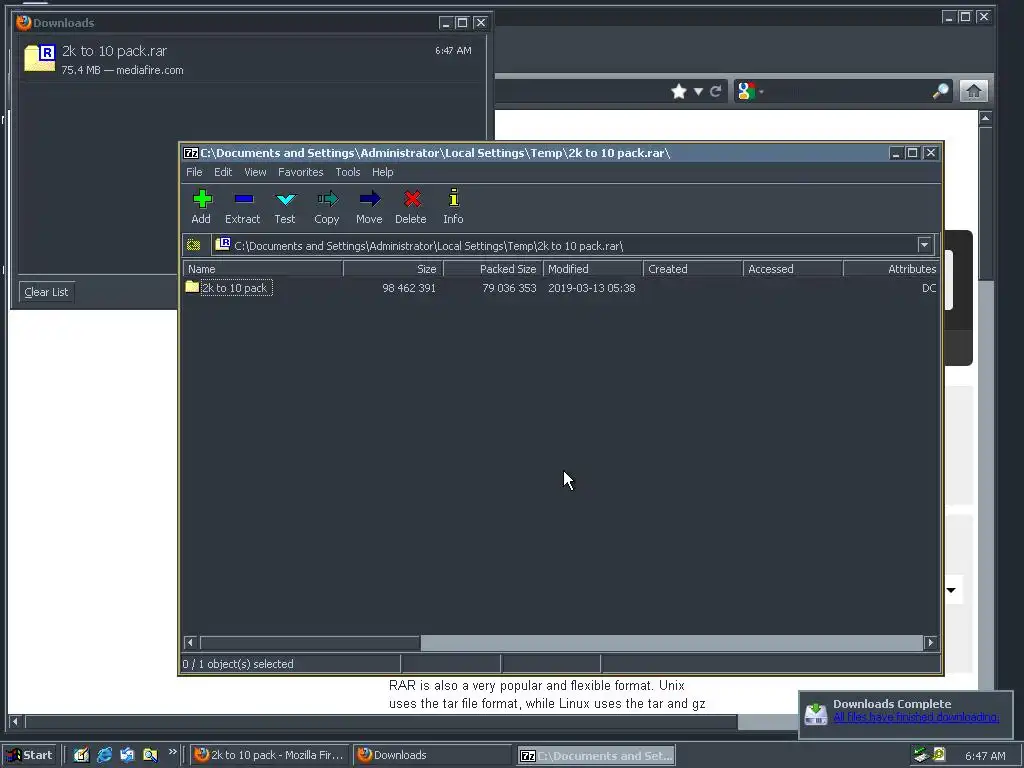Sort by the Accessed column header
The width and height of the screenshot is (1024, 768).
click(793, 269)
